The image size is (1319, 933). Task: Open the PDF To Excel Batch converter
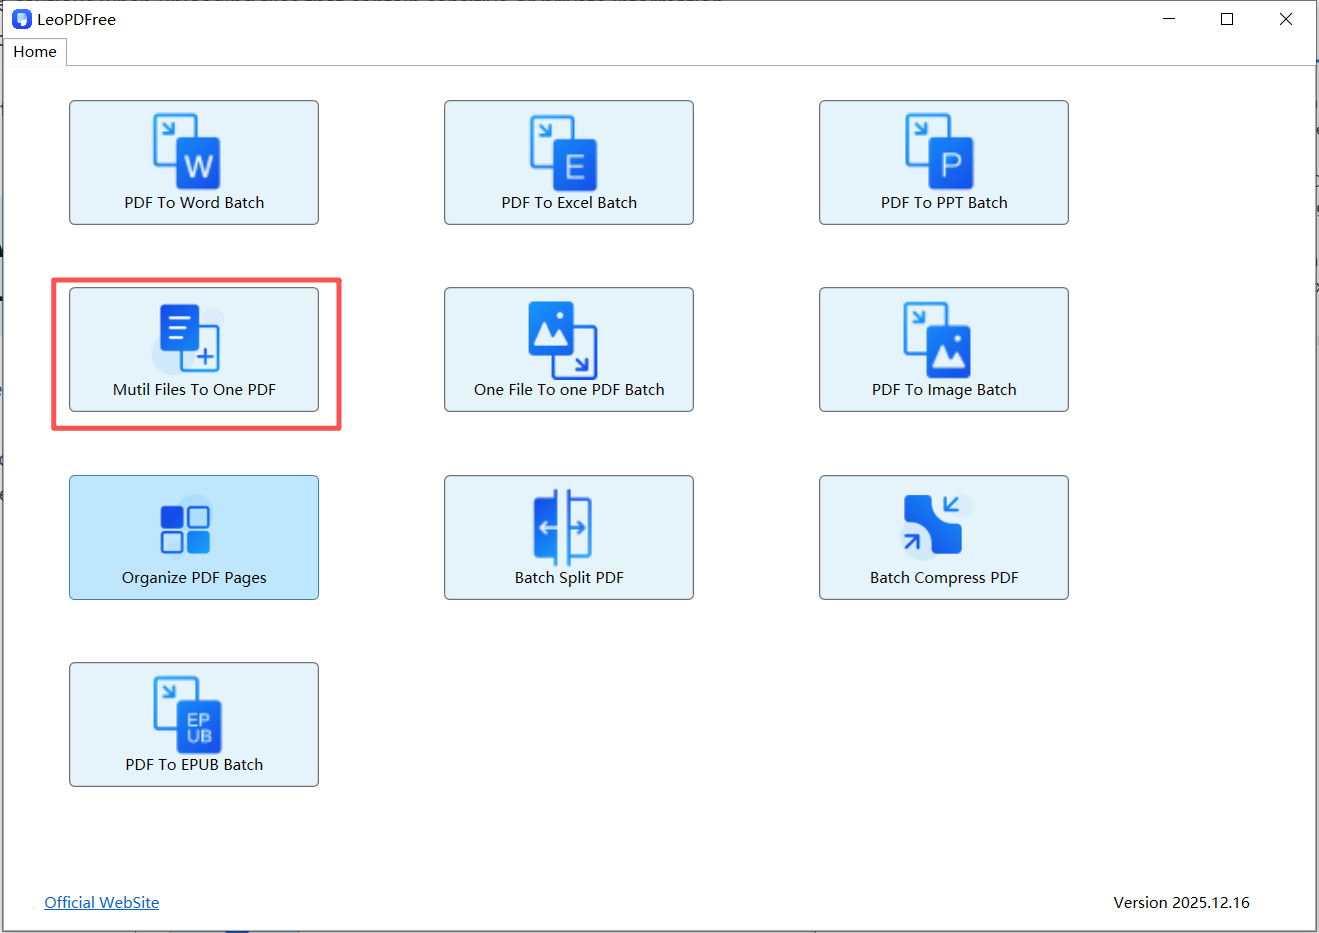(x=568, y=162)
